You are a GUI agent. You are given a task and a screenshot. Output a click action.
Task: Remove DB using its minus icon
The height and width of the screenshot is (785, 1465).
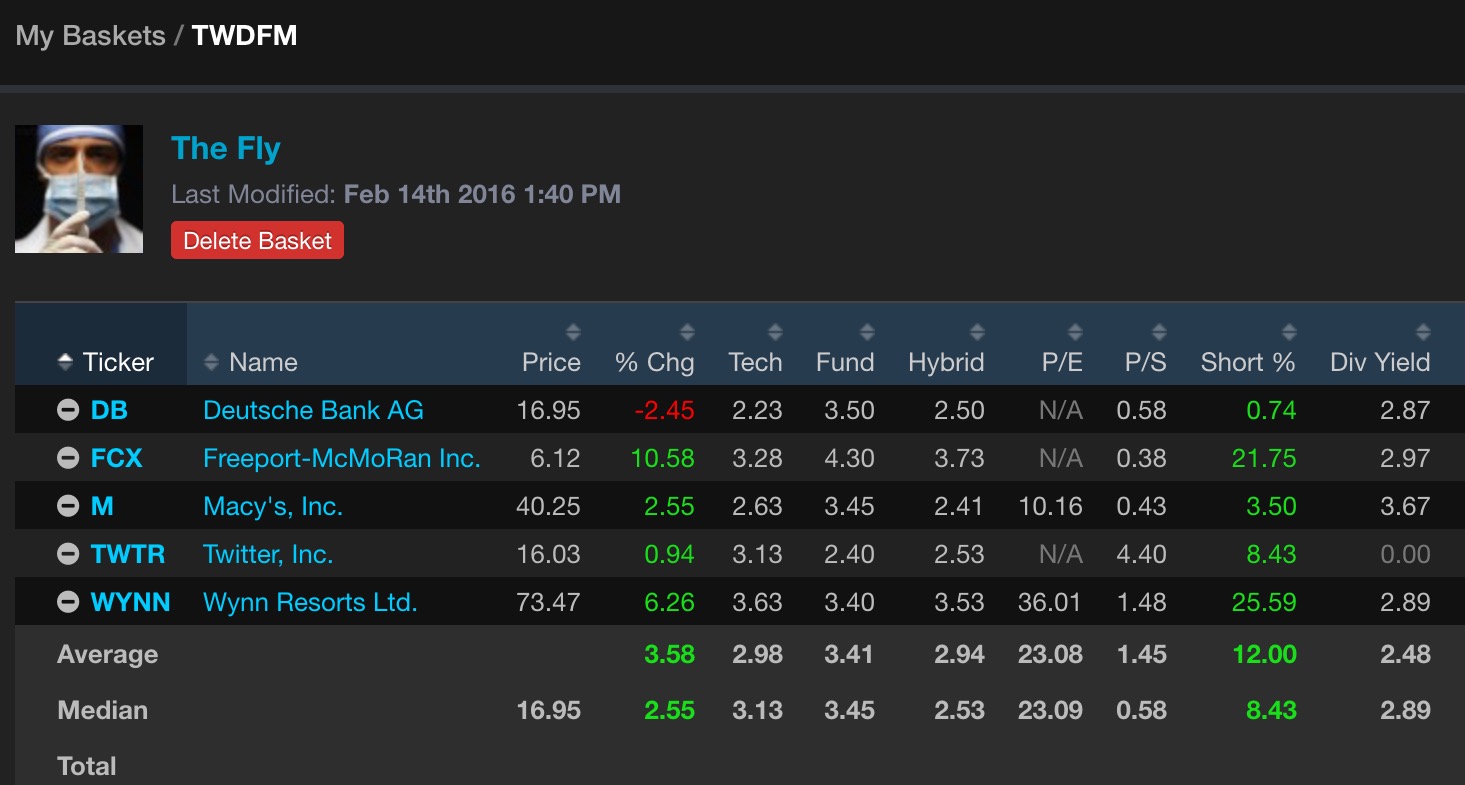click(x=68, y=410)
